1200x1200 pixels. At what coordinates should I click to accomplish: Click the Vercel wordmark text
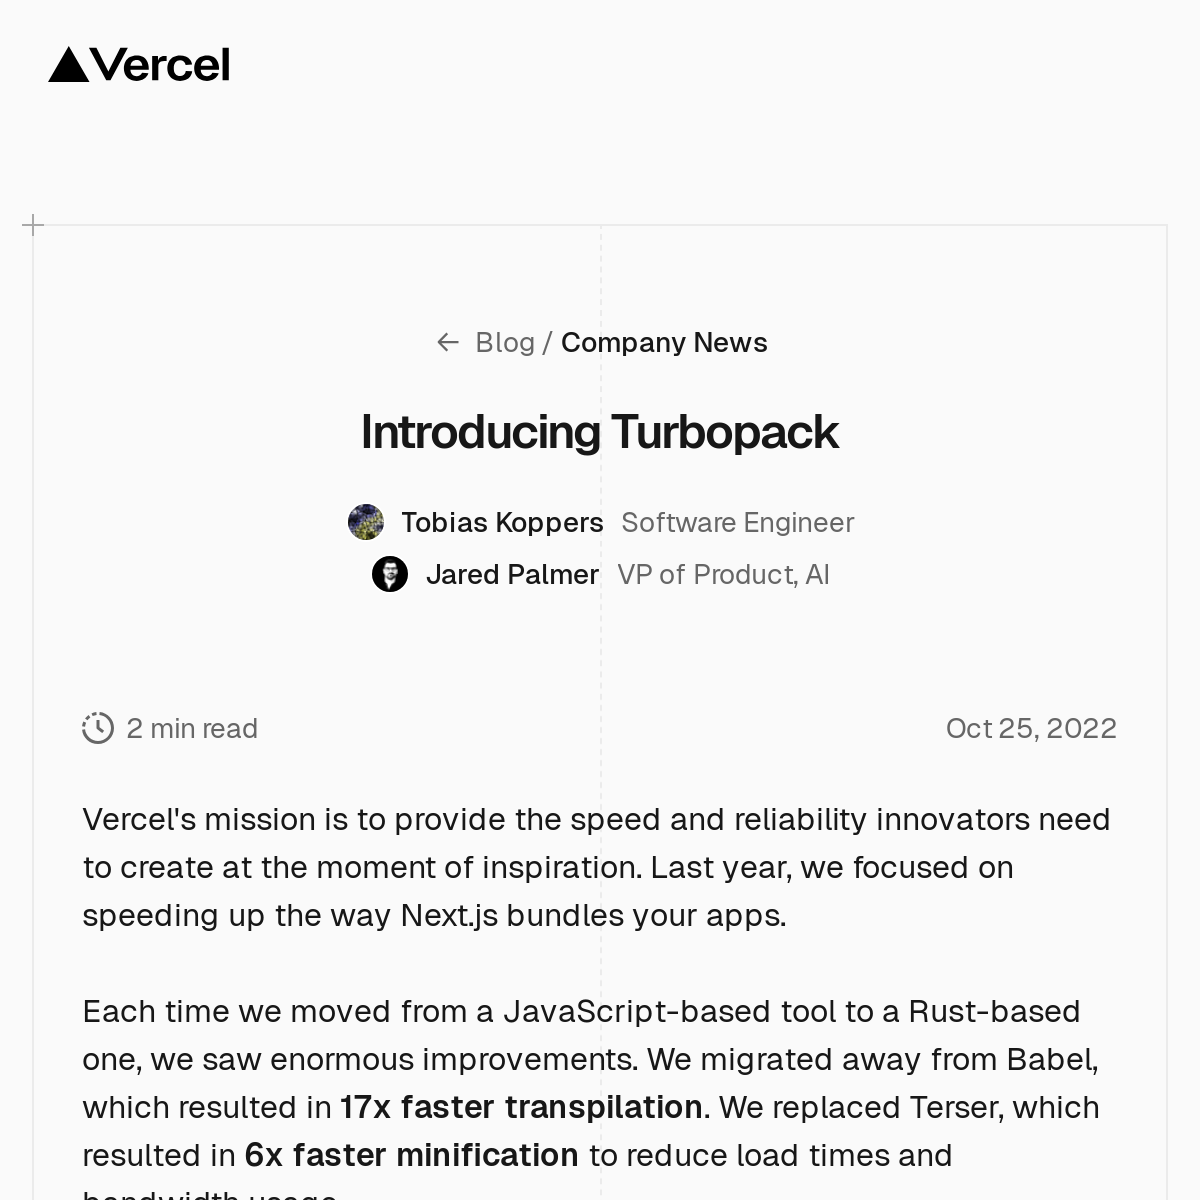[160, 66]
